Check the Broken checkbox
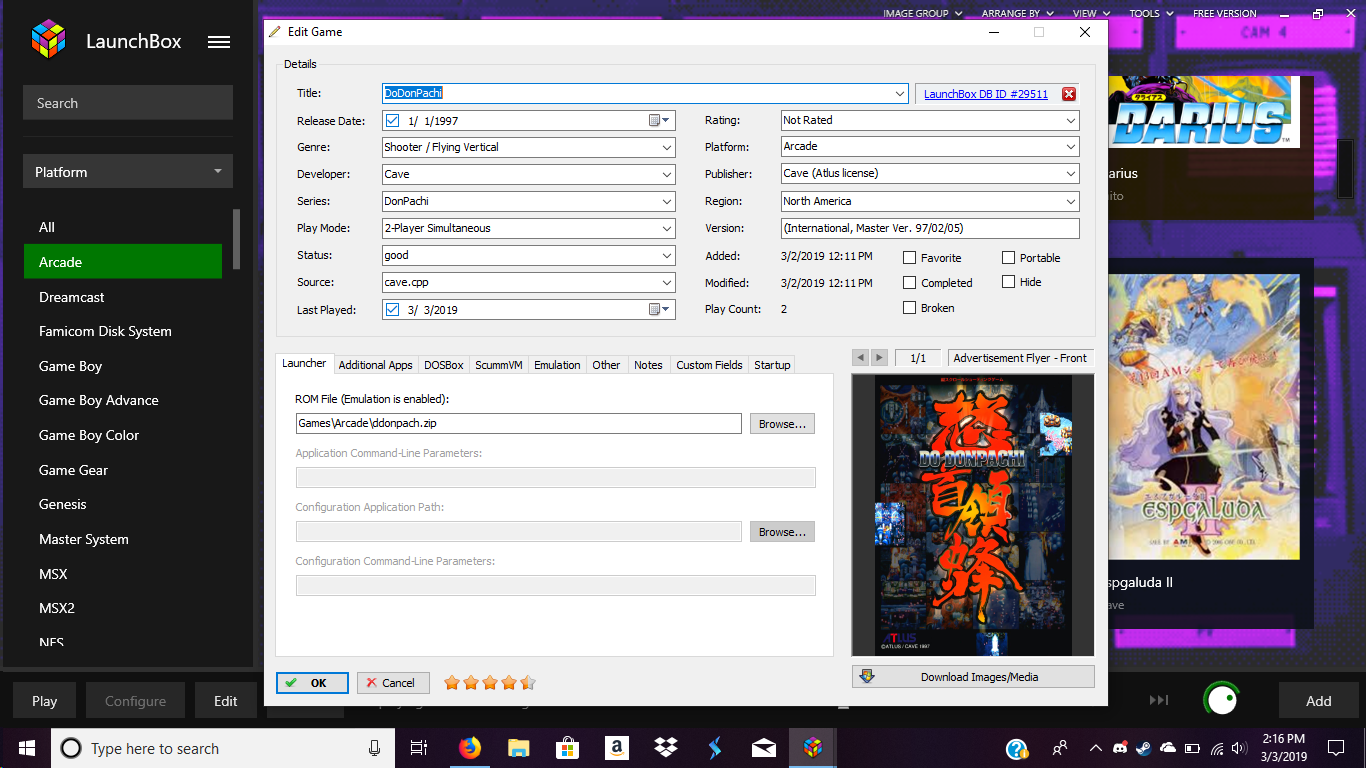Viewport: 1366px width, 768px height. point(909,308)
